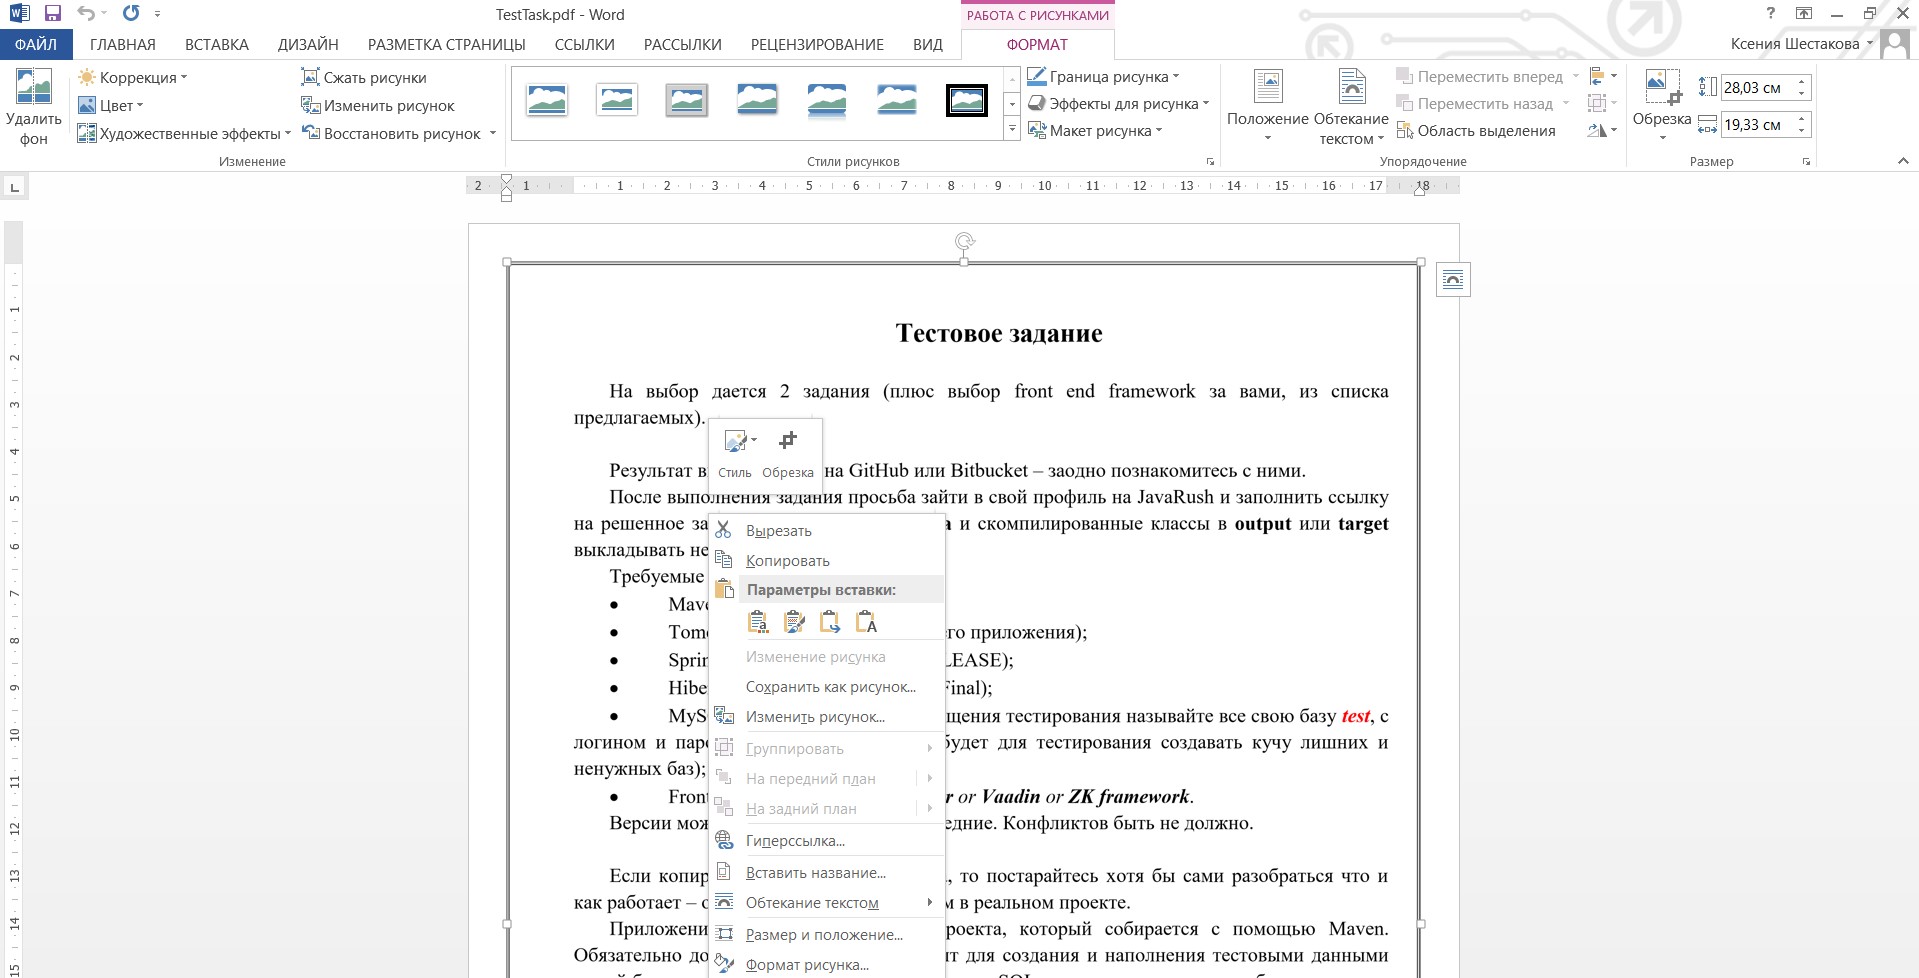The width and height of the screenshot is (1919, 978).
Task: Choose Format Picture (Формат рисунка)
Action: tap(827, 965)
